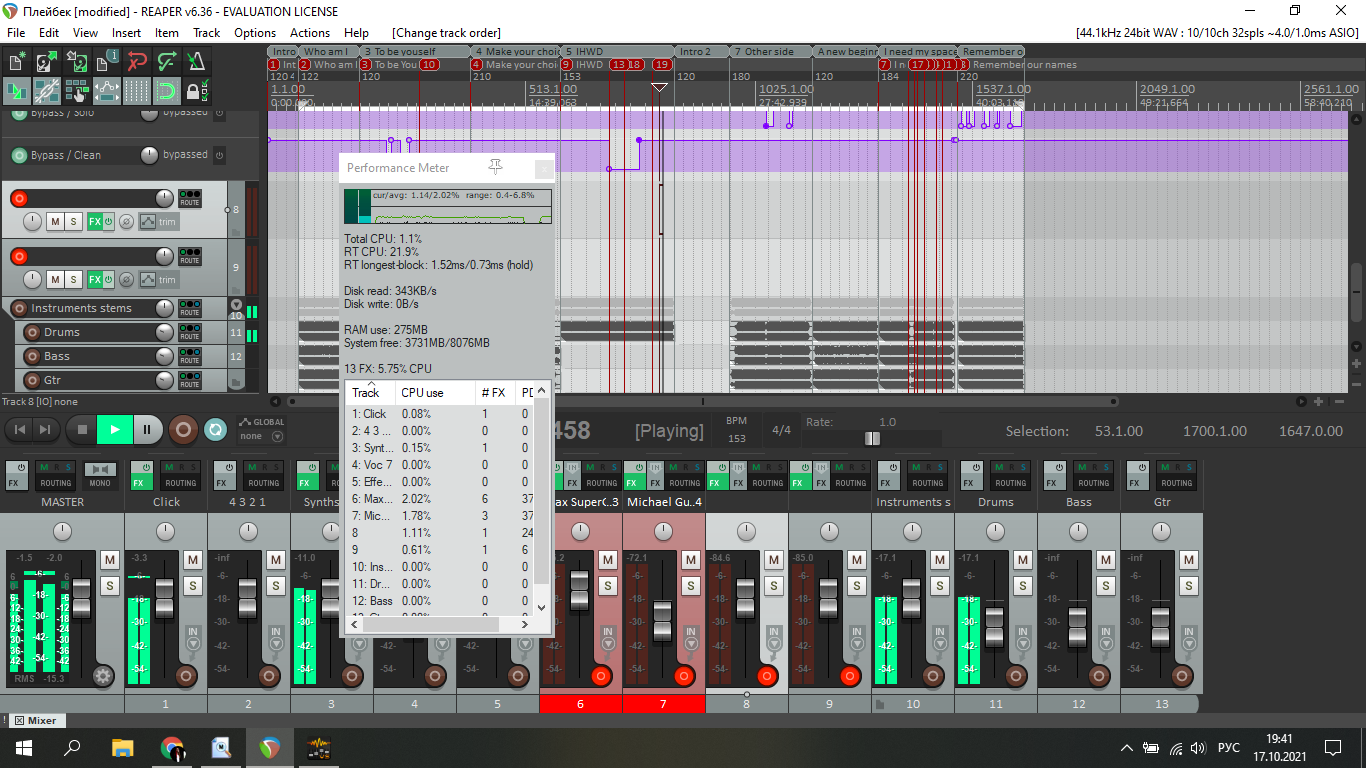Toggle the metronome icon in toolbar
This screenshot has height=768, width=1366.
[x=198, y=62]
